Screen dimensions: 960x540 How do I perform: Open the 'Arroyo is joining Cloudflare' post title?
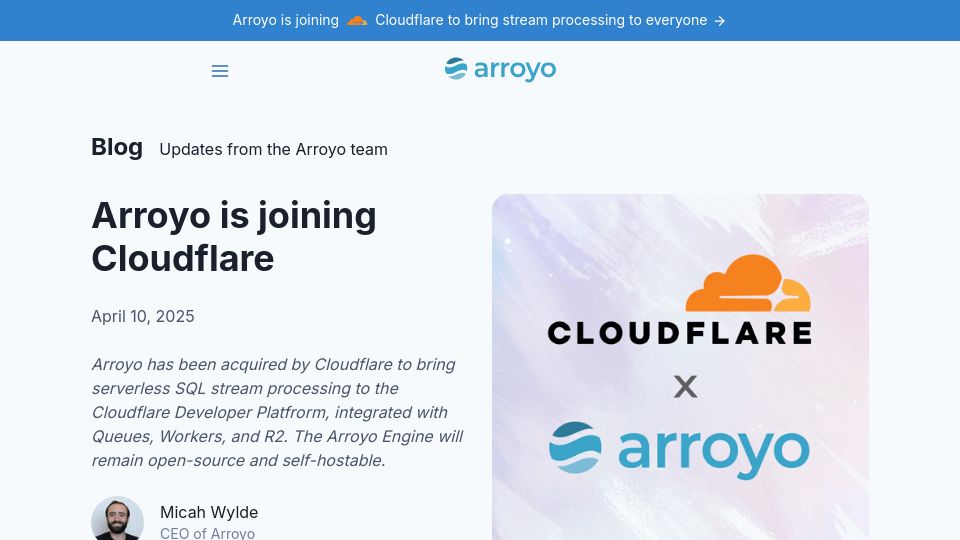coord(234,236)
